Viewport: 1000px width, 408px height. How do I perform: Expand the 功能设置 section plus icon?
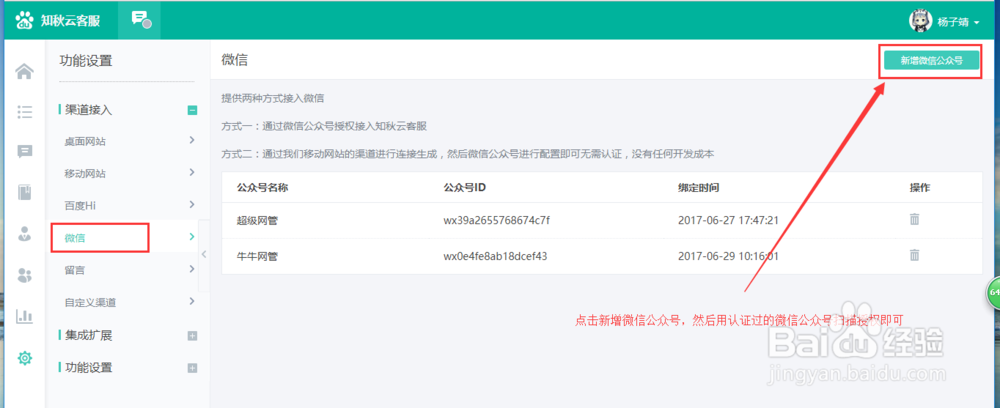click(x=192, y=368)
